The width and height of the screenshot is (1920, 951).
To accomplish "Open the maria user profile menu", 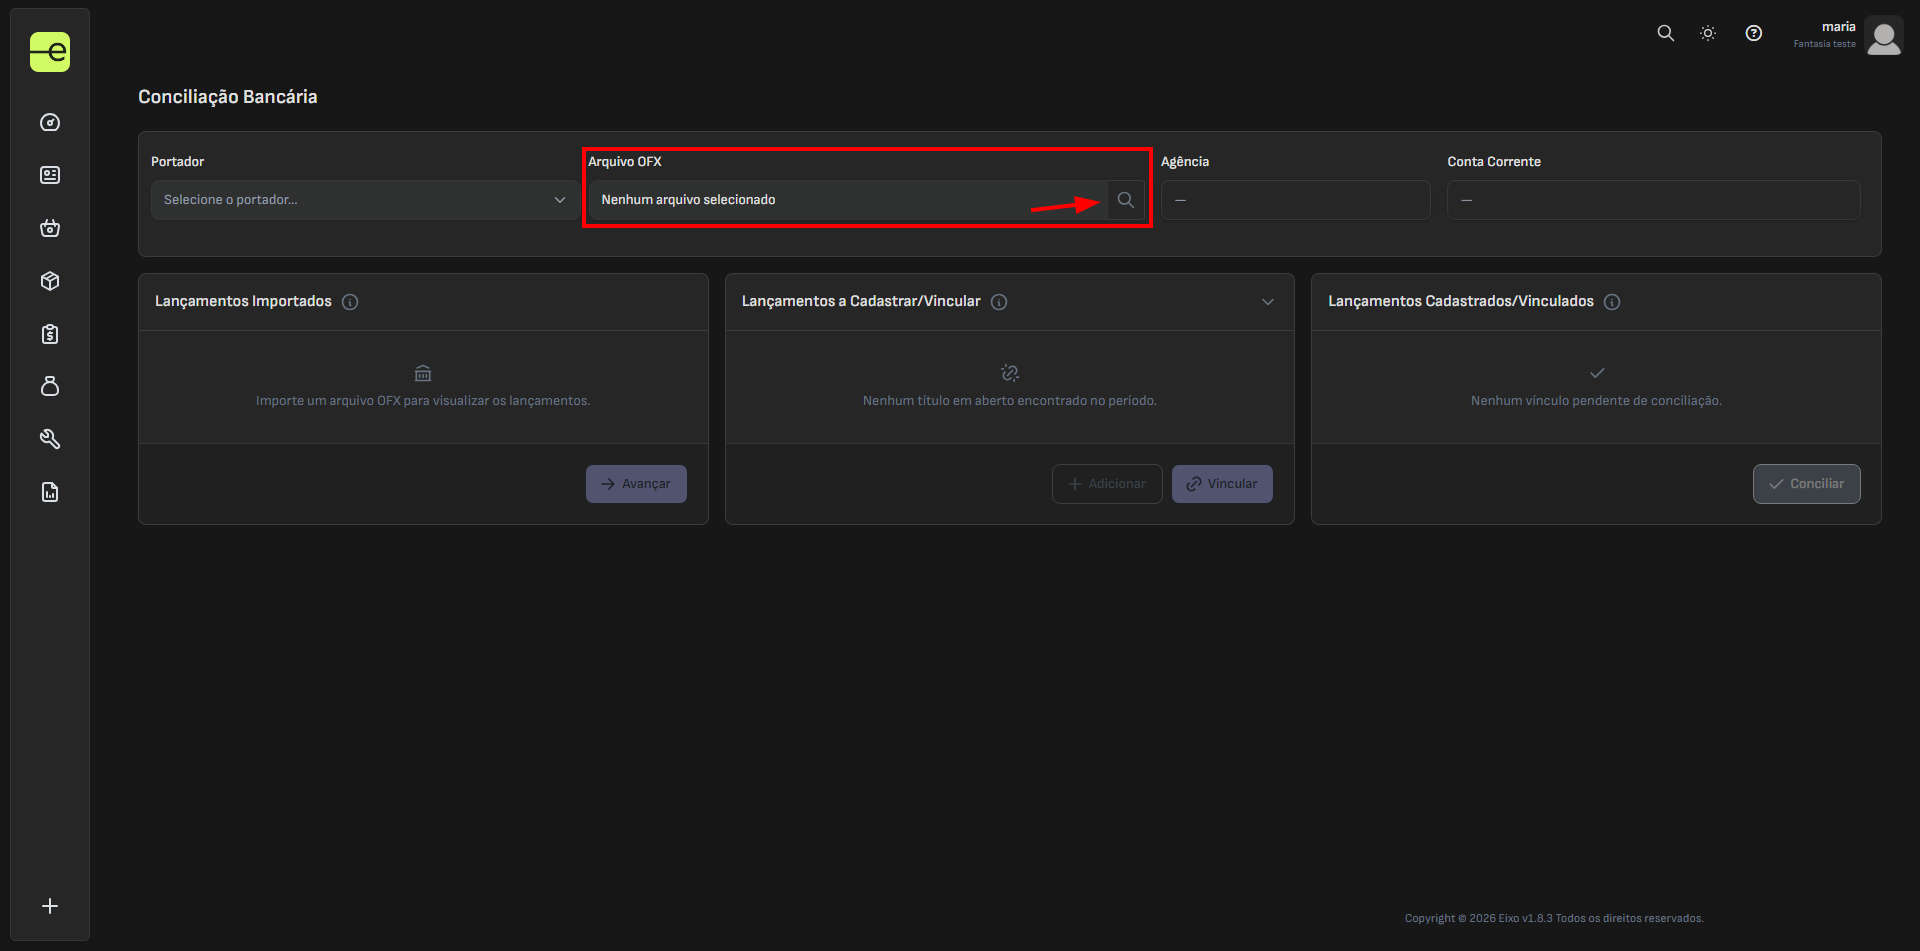I will pyautogui.click(x=1847, y=35).
